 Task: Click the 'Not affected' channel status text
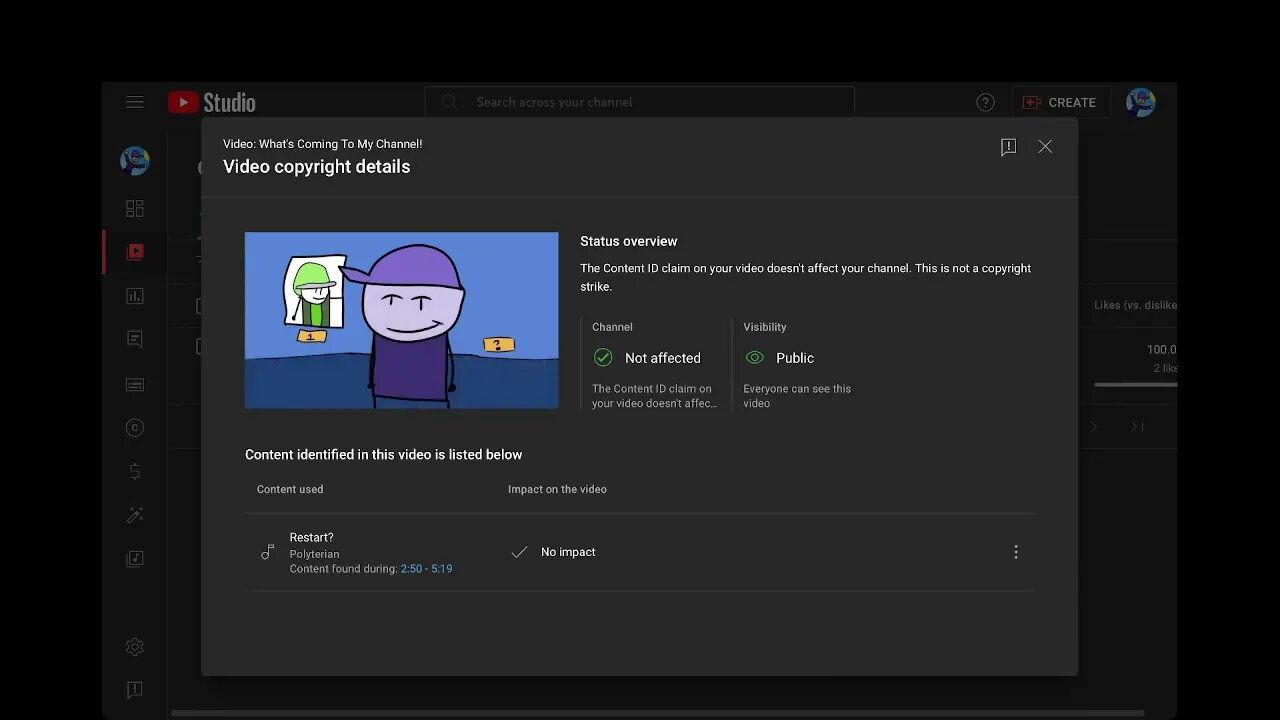[663, 358]
